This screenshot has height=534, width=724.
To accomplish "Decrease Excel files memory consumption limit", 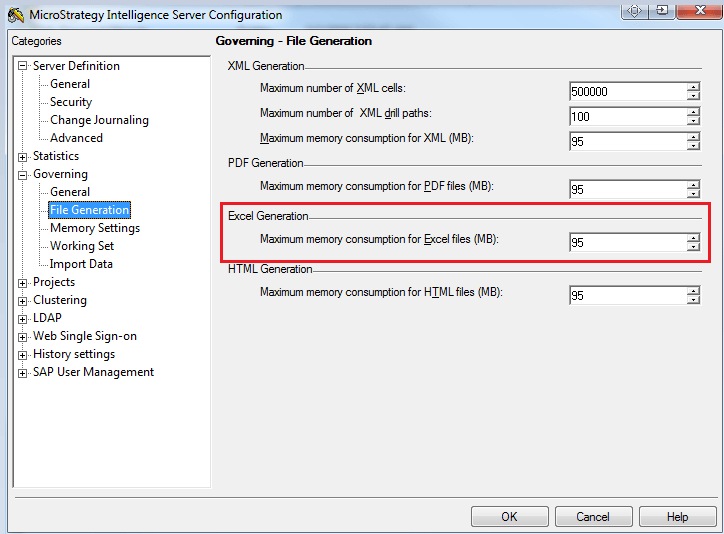I will pos(694,246).
